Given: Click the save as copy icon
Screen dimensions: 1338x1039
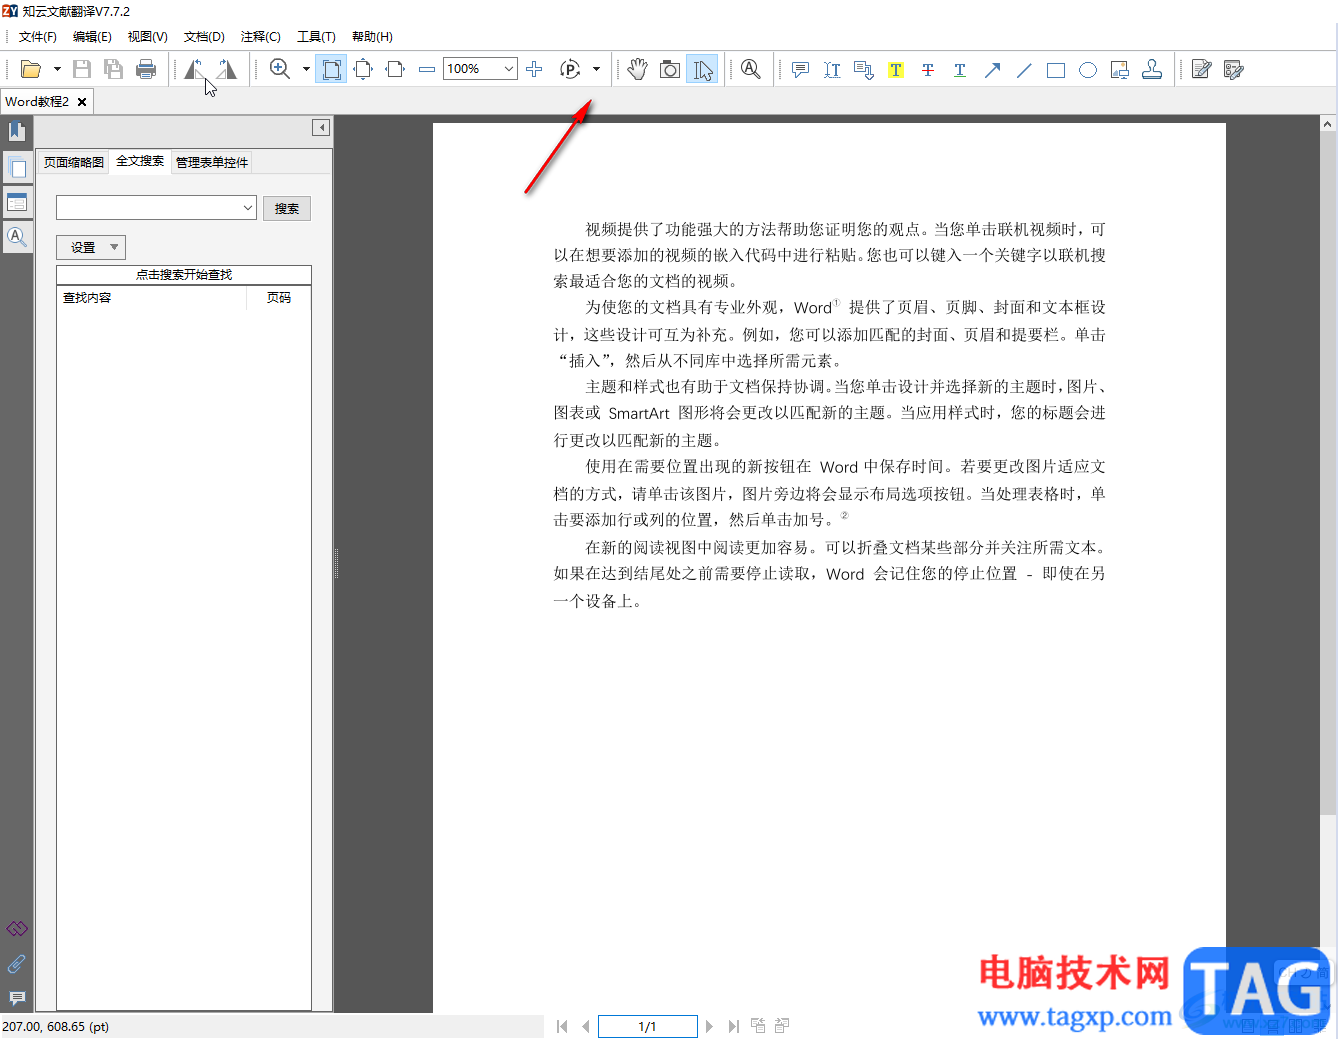Looking at the screenshot, I should click(x=114, y=69).
